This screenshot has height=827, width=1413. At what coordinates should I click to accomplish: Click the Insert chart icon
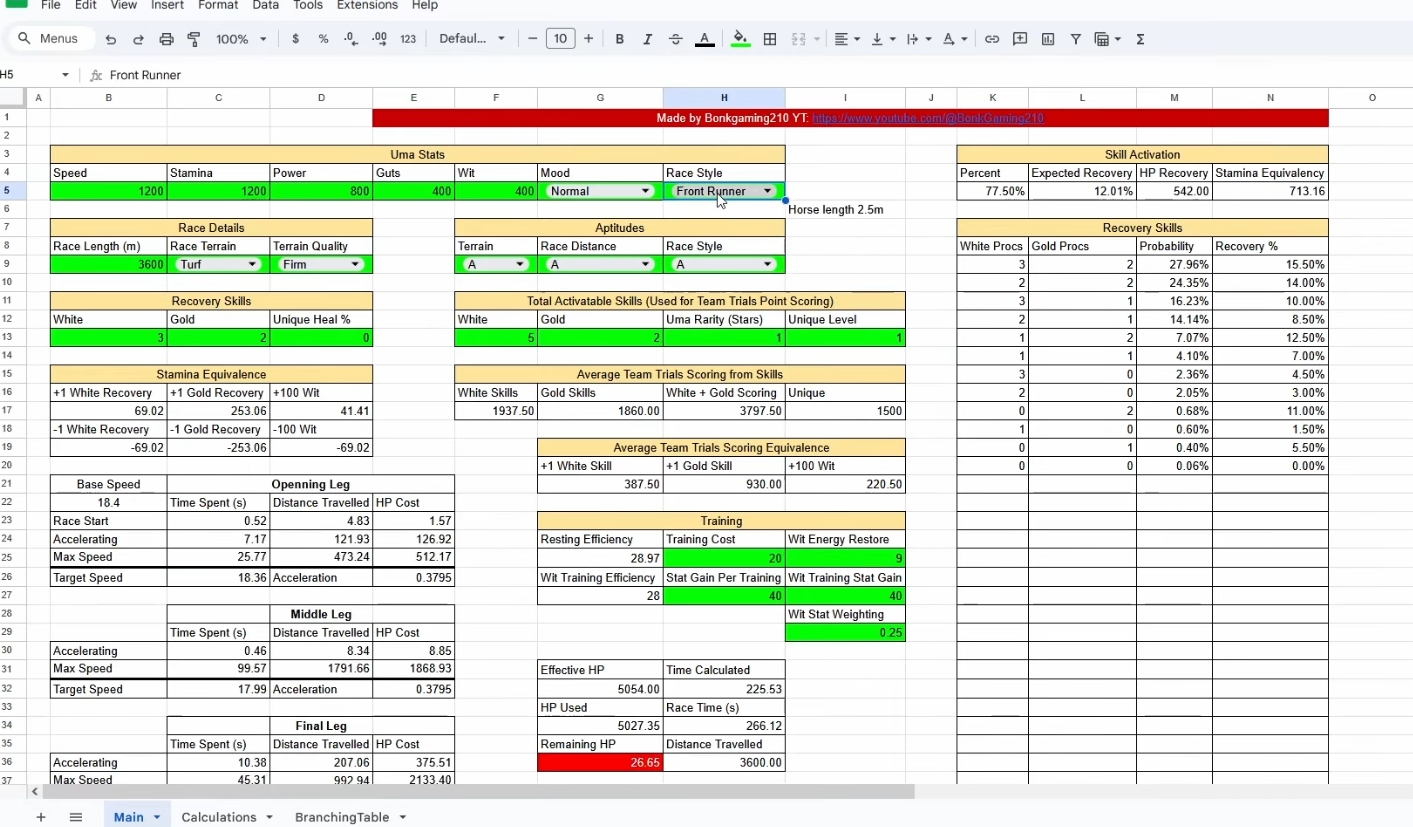1048,39
